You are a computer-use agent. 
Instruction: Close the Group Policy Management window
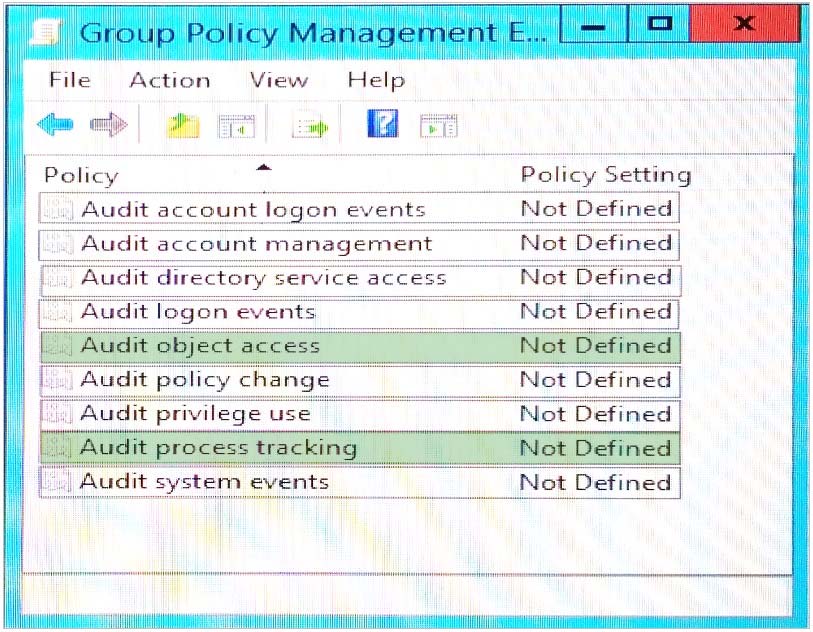pyautogui.click(x=745, y=24)
